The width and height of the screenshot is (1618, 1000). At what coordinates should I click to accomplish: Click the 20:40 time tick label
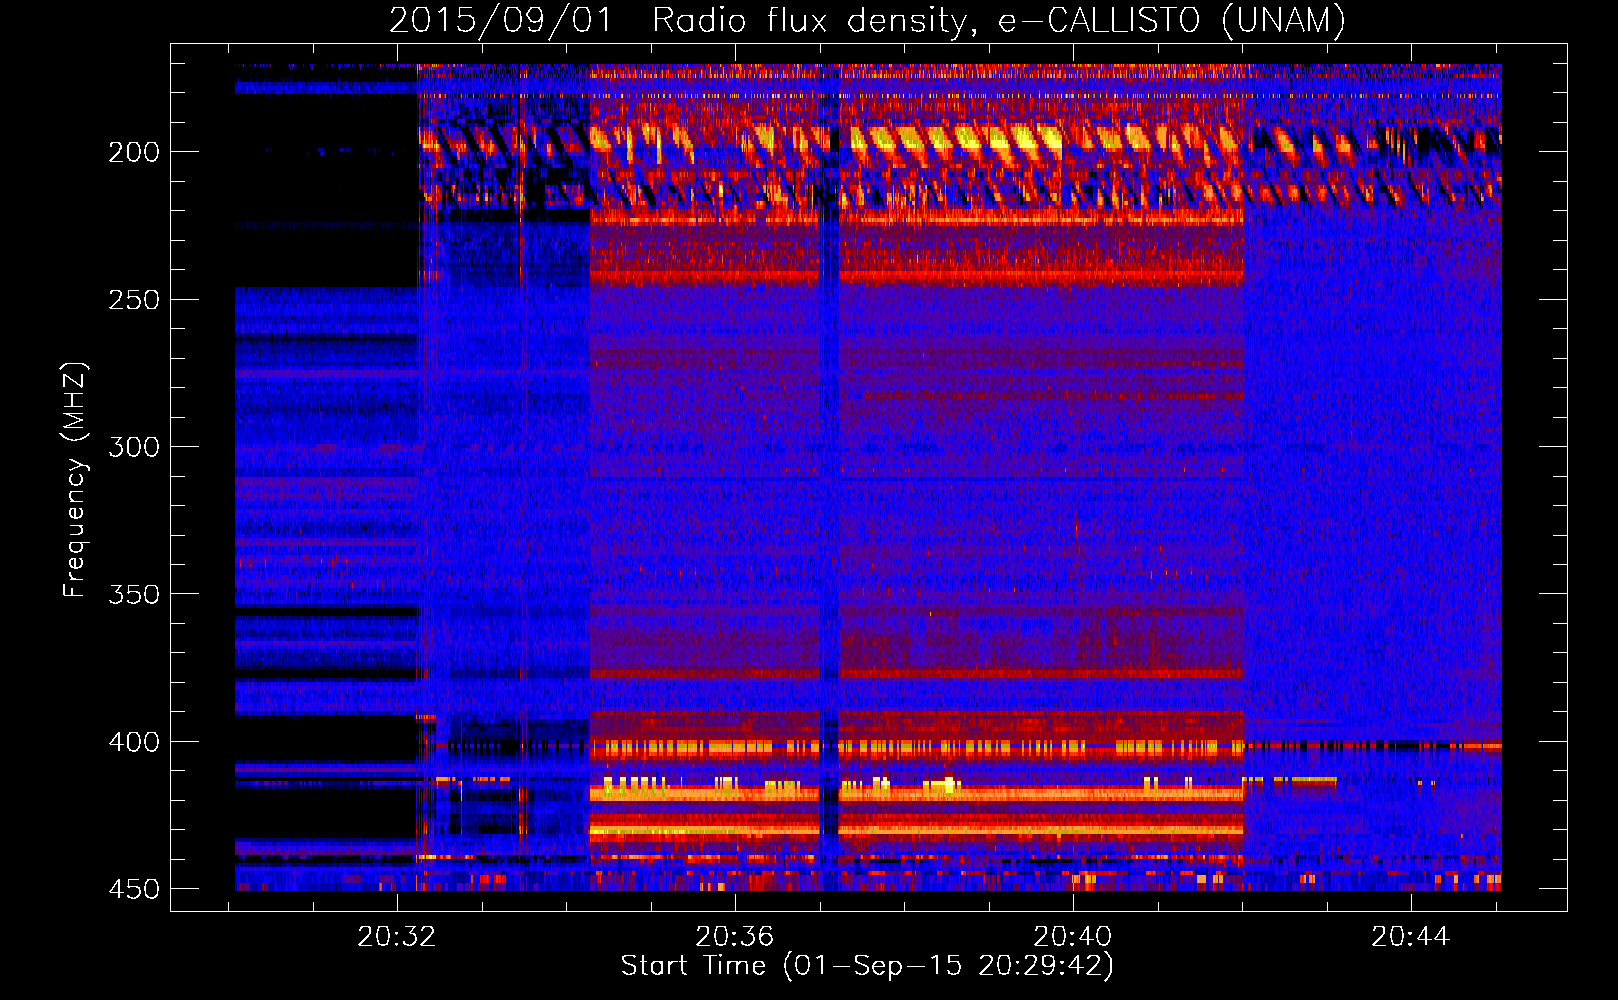(1072, 937)
